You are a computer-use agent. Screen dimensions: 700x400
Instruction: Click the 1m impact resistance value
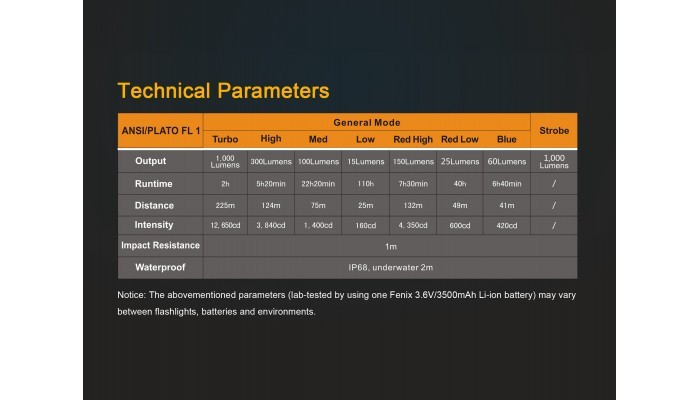click(390, 246)
